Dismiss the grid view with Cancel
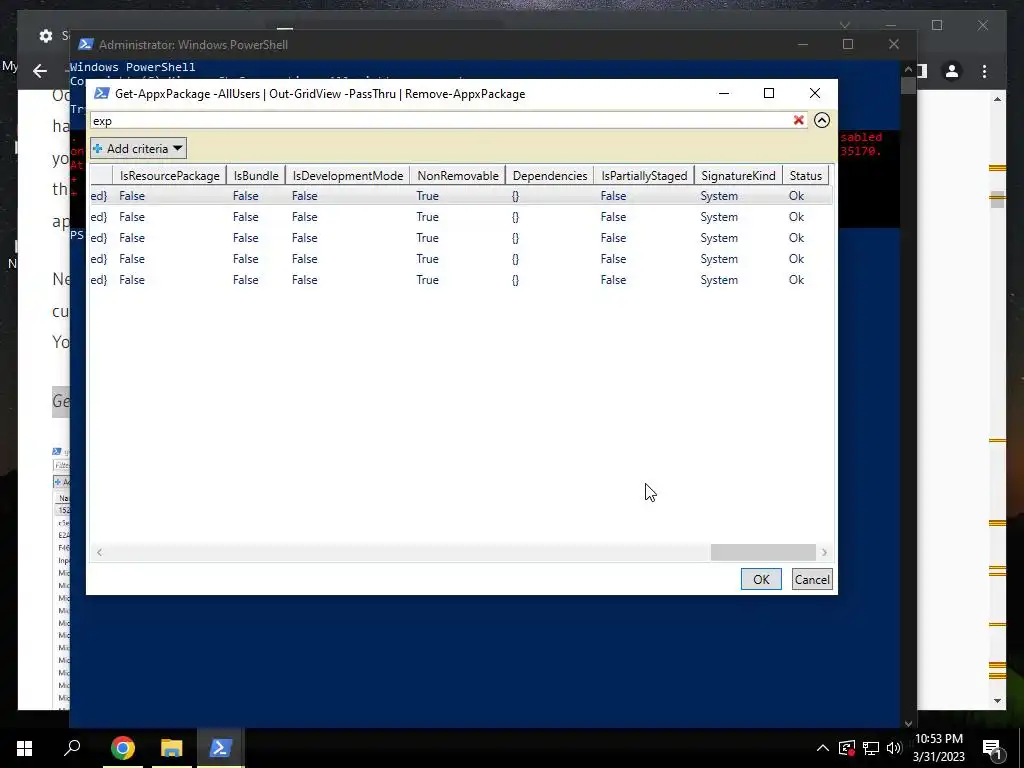 click(x=812, y=579)
